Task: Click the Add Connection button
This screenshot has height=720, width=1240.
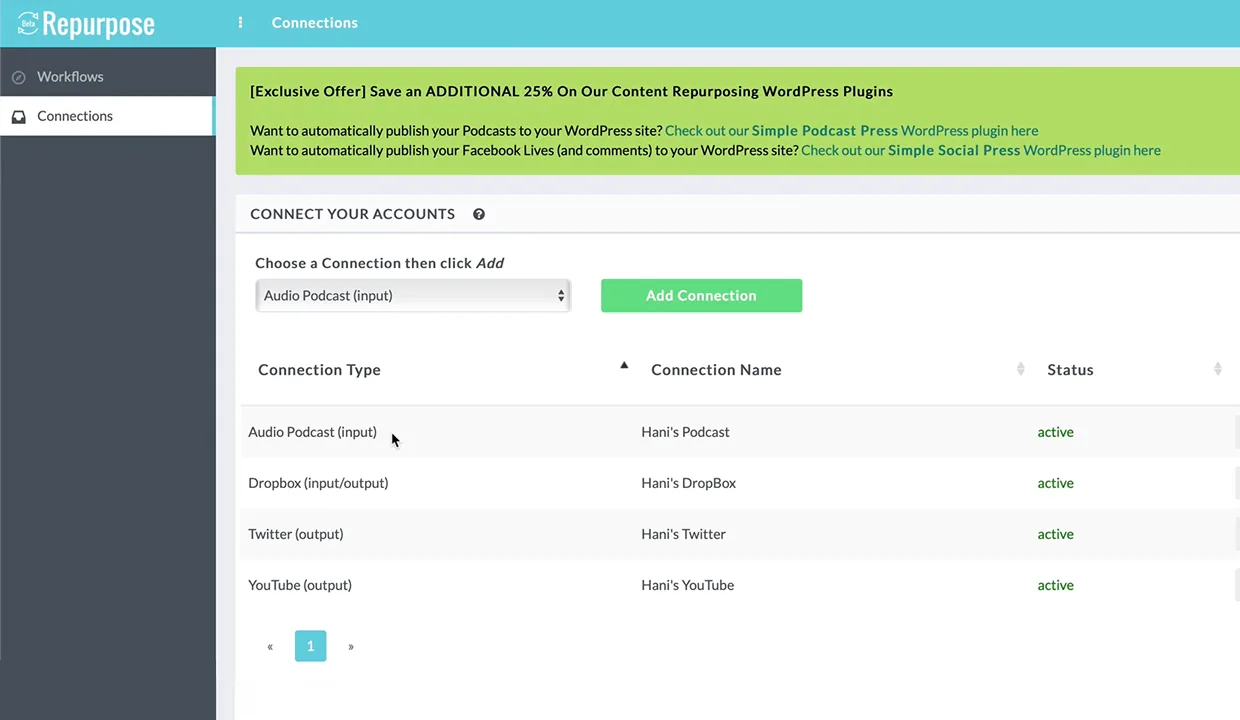Action: 701,296
